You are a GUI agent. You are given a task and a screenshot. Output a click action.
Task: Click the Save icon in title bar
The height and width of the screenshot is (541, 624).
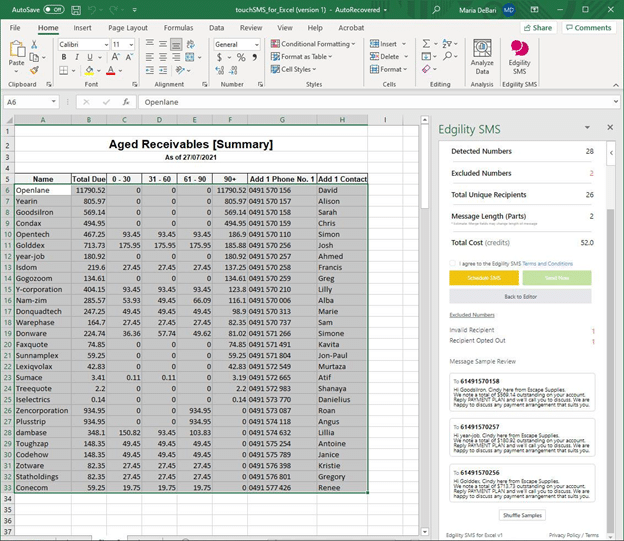pyautogui.click(x=75, y=9)
